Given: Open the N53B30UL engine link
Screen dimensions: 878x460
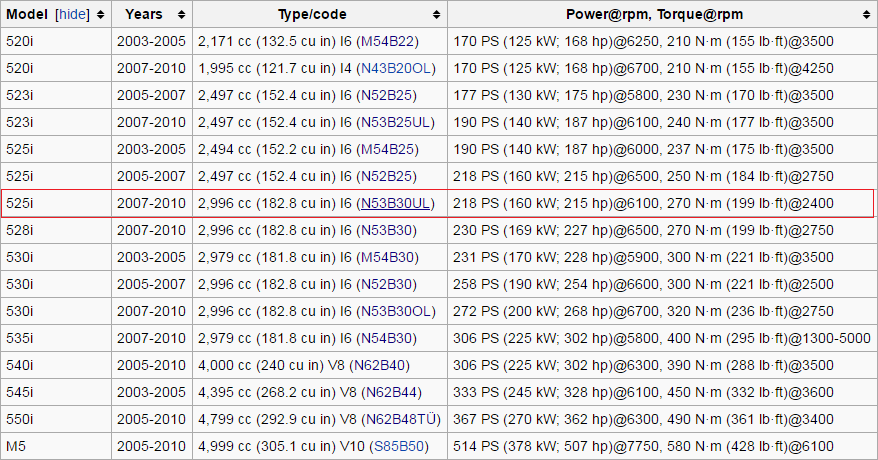Looking at the screenshot, I should (395, 203).
